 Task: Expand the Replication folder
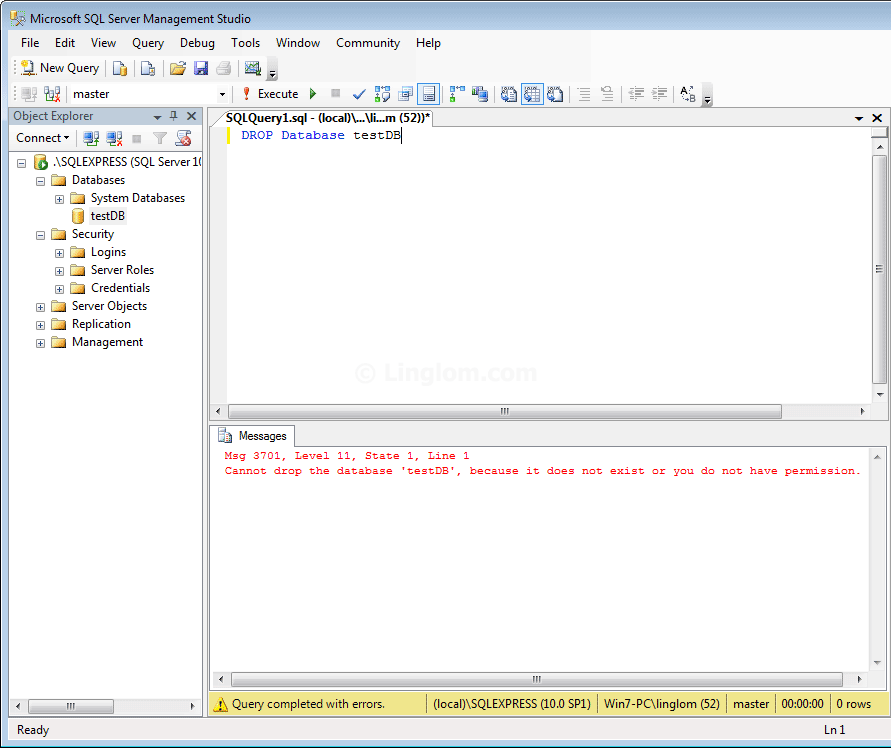click(x=40, y=326)
